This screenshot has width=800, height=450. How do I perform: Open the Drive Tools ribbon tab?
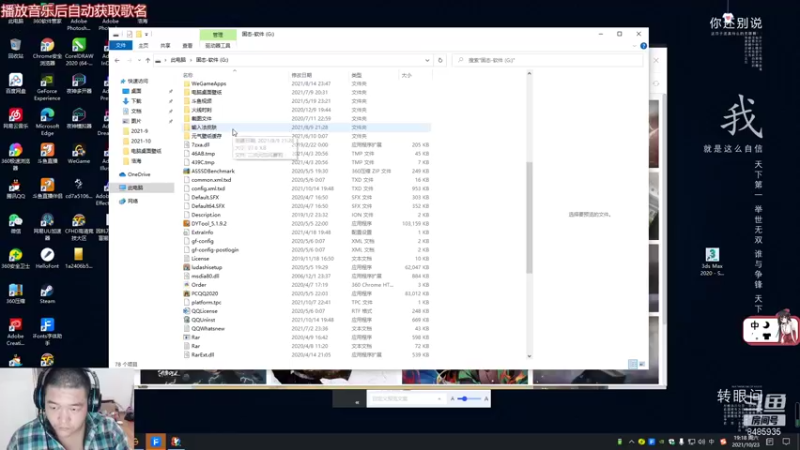point(218,45)
